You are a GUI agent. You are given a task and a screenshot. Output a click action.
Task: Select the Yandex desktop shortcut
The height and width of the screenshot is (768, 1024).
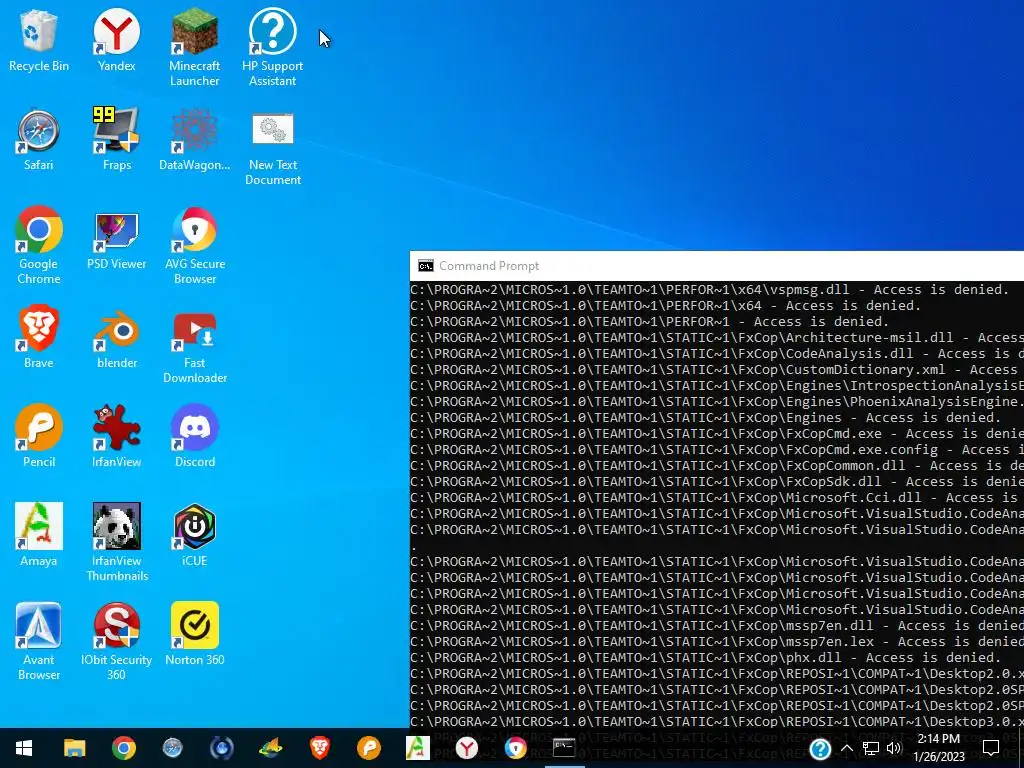click(x=116, y=40)
